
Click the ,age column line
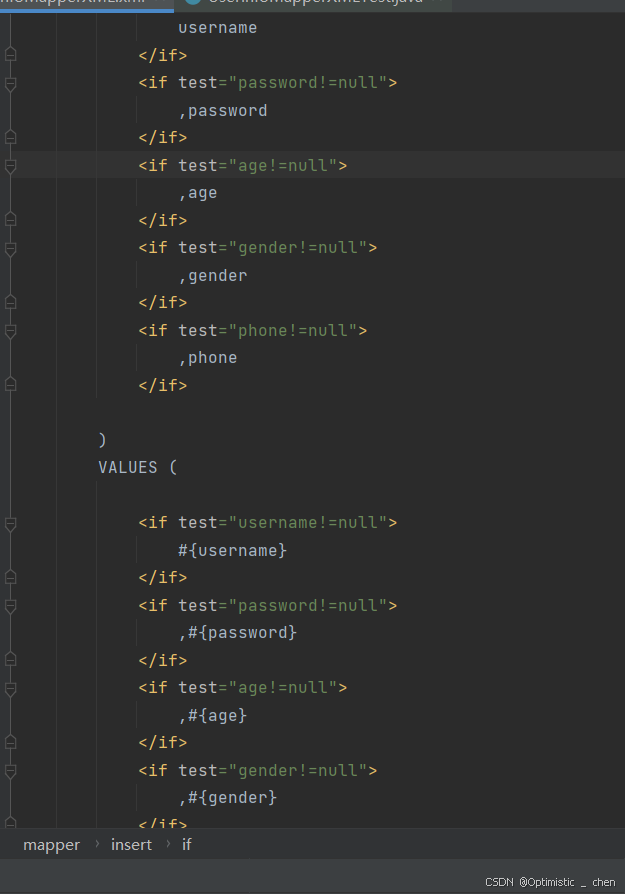point(198,193)
